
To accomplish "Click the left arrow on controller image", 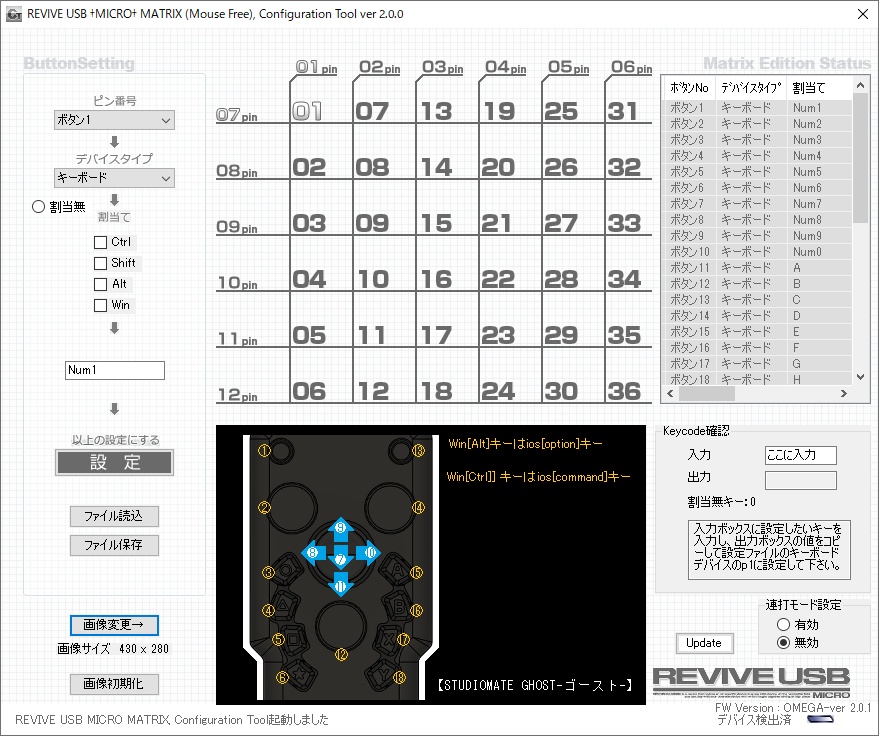I will 314,552.
